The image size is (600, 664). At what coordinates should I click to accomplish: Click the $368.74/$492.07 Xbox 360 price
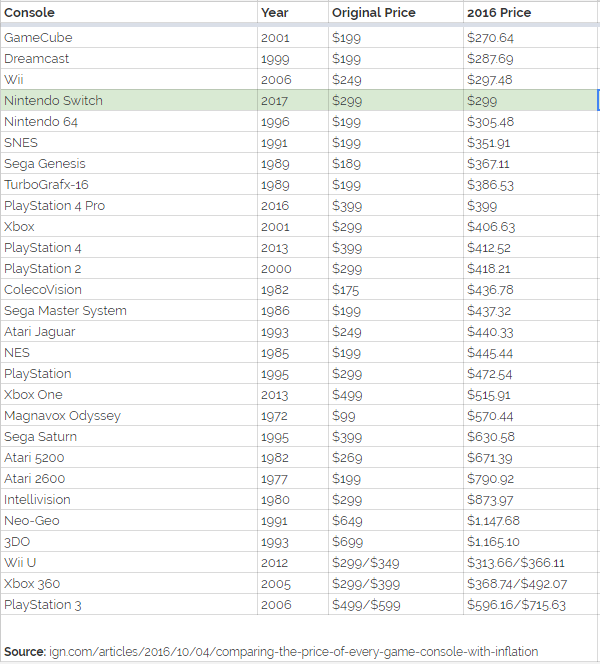(x=530, y=584)
